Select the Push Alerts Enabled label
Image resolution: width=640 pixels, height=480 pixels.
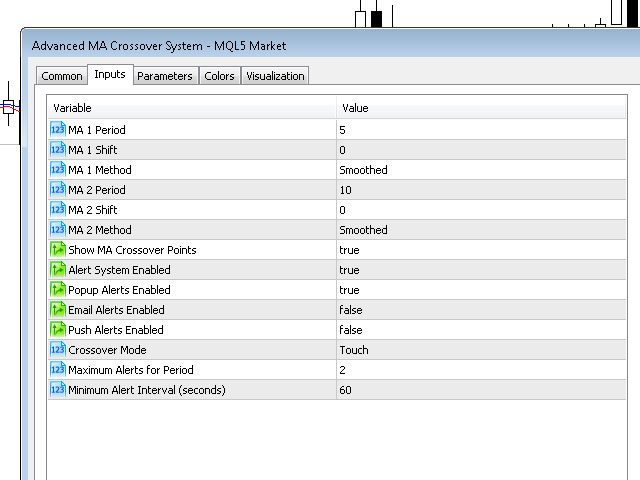(116, 330)
